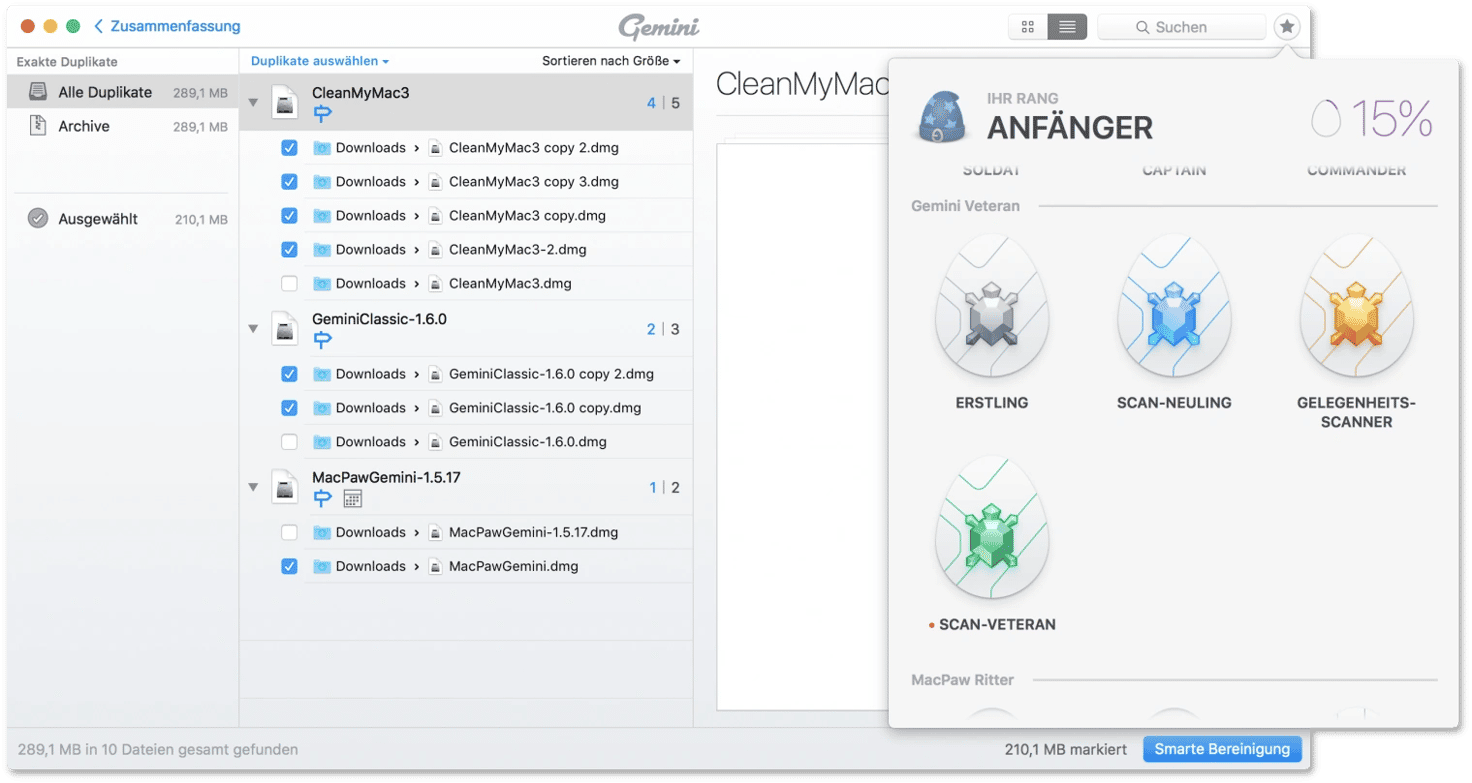Open the achievements star icon

[1287, 27]
